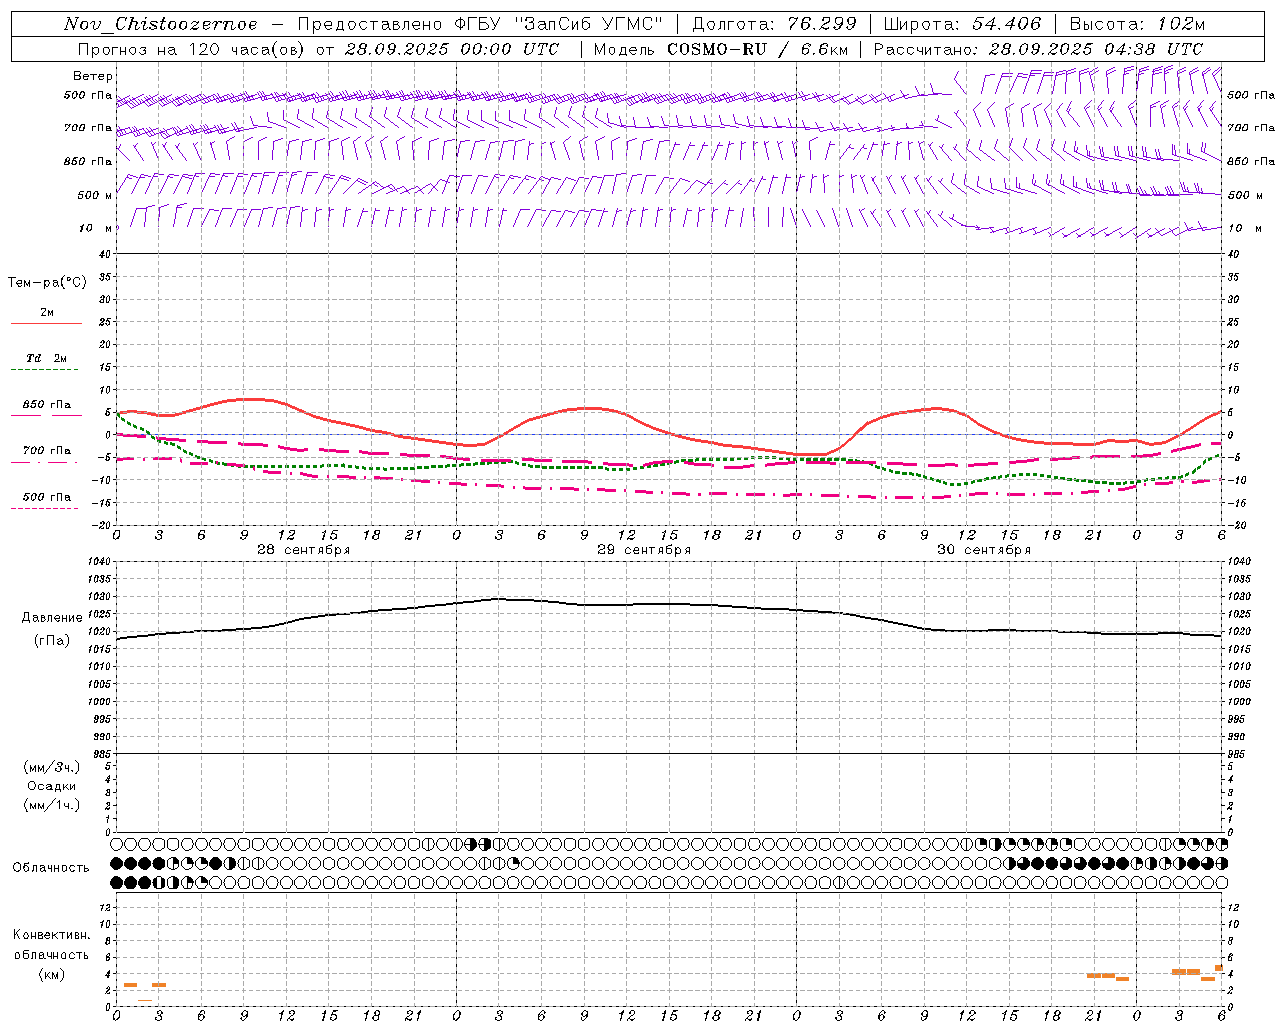Click the '(мм/1ч.)' precipitation unit
This screenshot has height=1024, width=1280.
[52, 805]
